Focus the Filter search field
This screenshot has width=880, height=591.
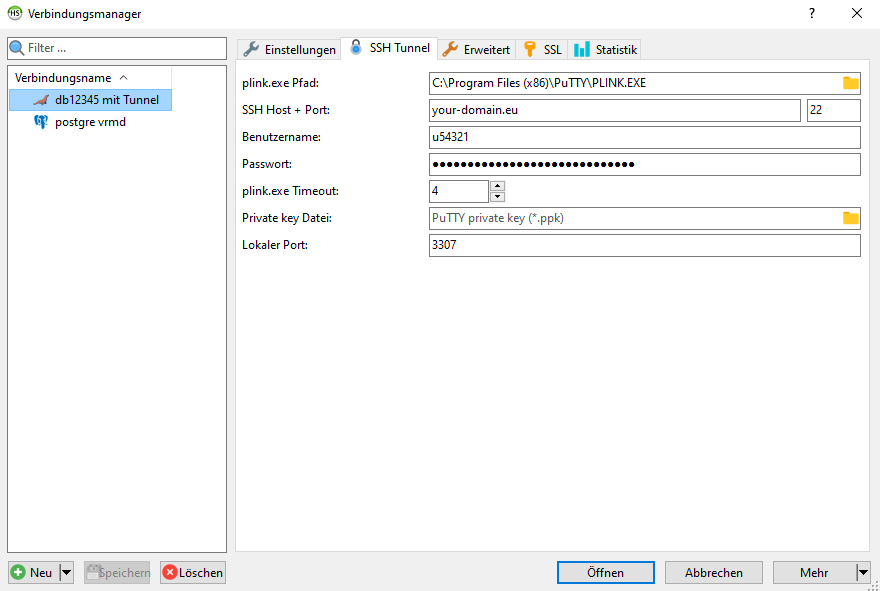(117, 48)
